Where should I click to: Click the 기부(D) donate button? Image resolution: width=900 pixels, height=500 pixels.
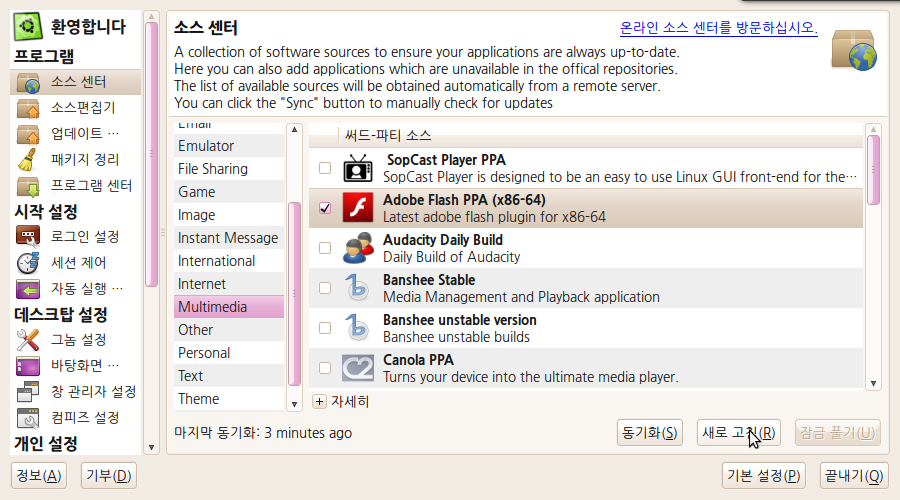(x=108, y=476)
